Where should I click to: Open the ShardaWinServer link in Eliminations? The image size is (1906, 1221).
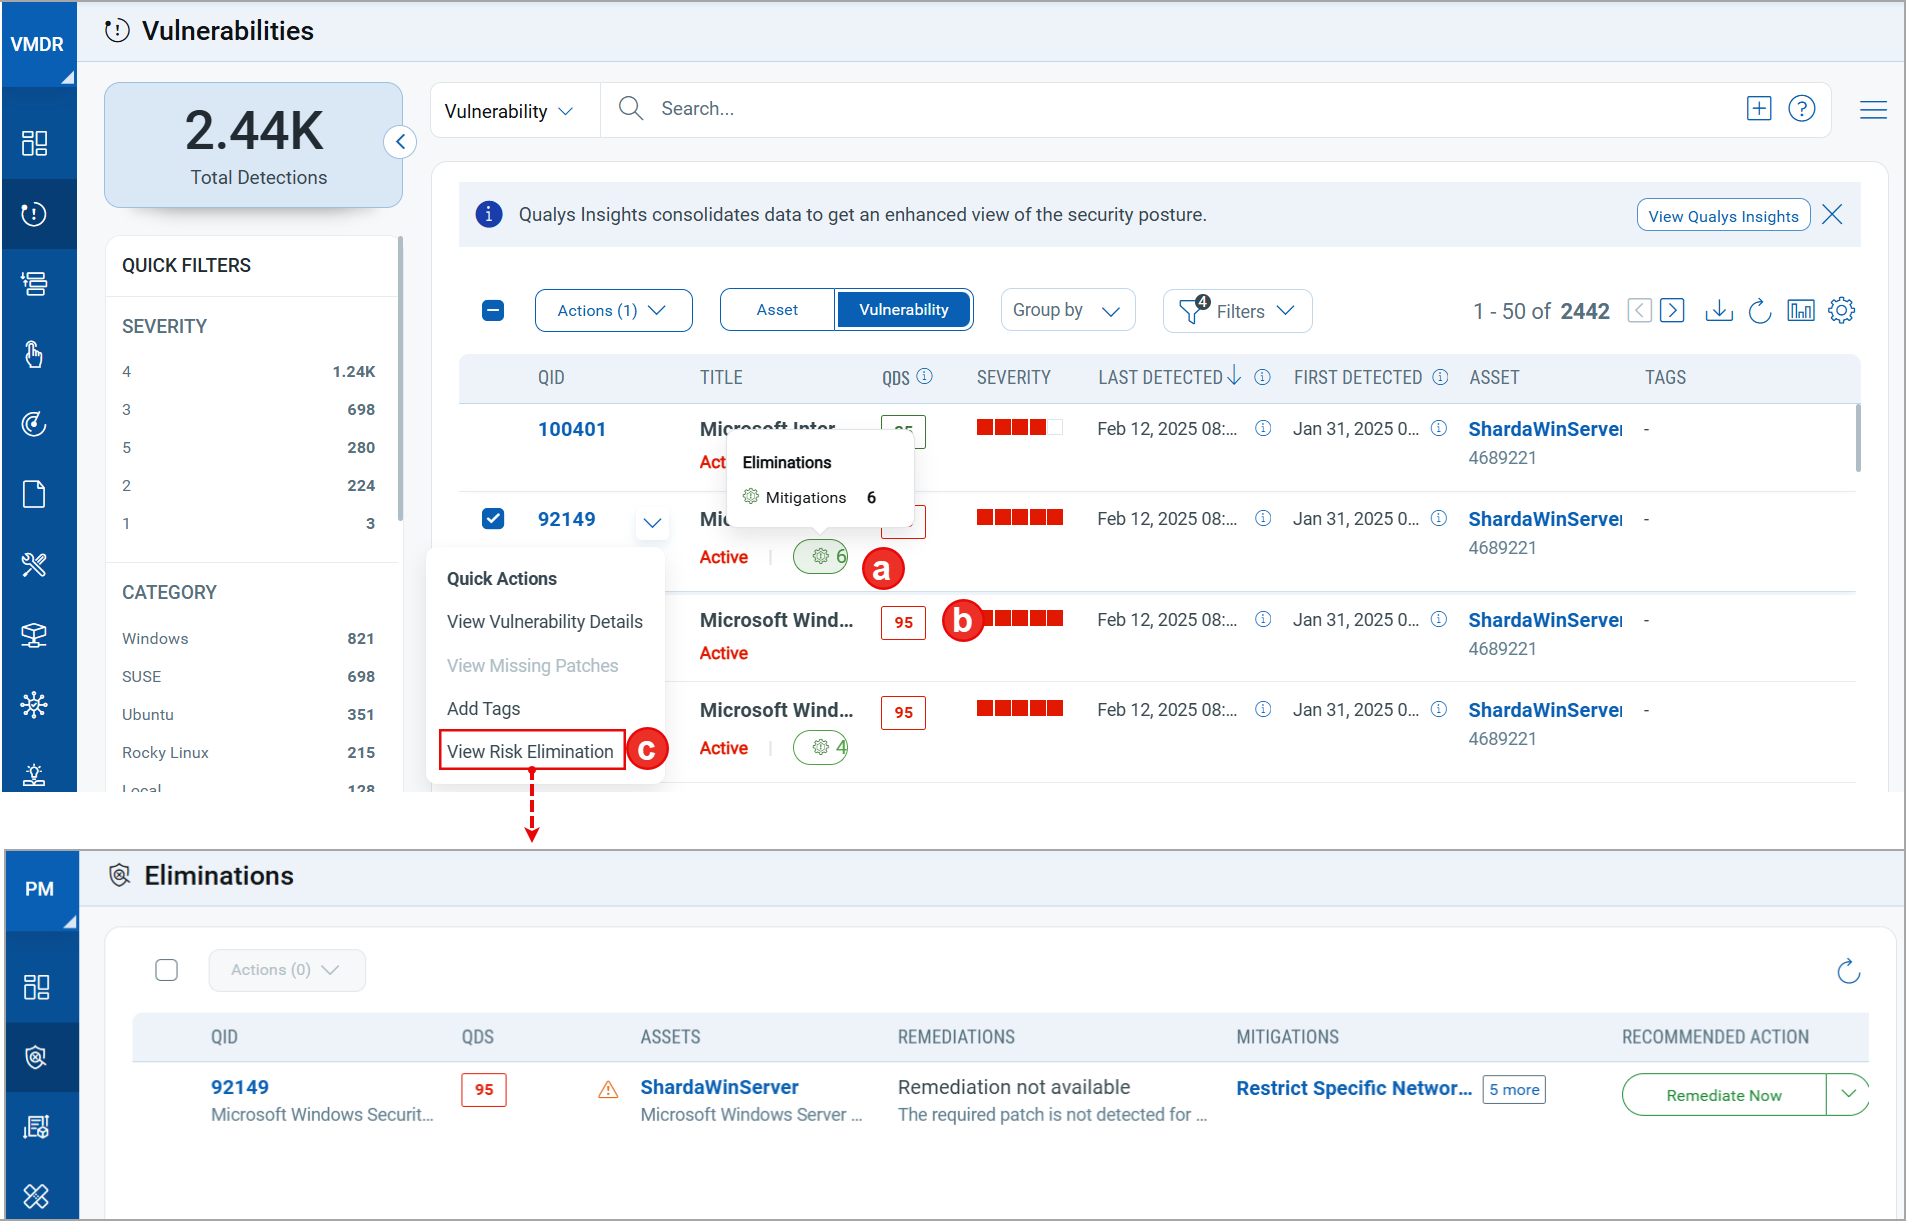point(719,1087)
